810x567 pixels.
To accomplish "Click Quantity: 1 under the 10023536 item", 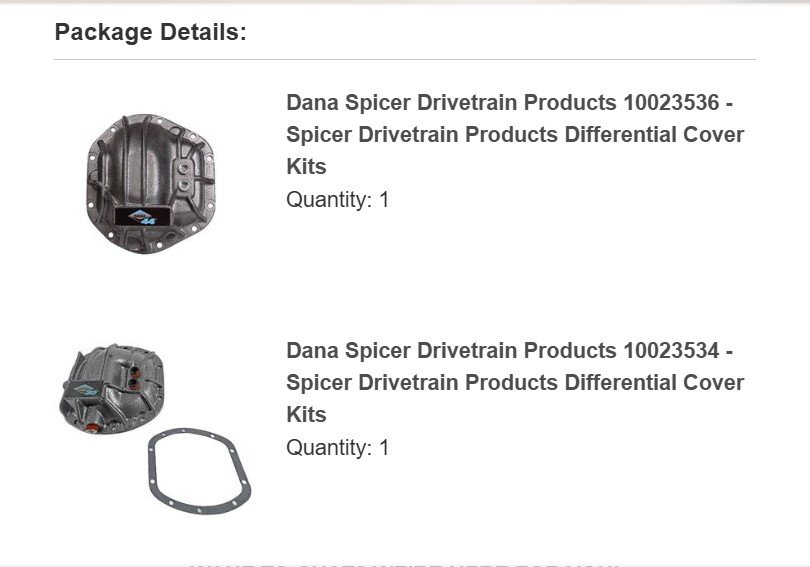I will tap(338, 199).
